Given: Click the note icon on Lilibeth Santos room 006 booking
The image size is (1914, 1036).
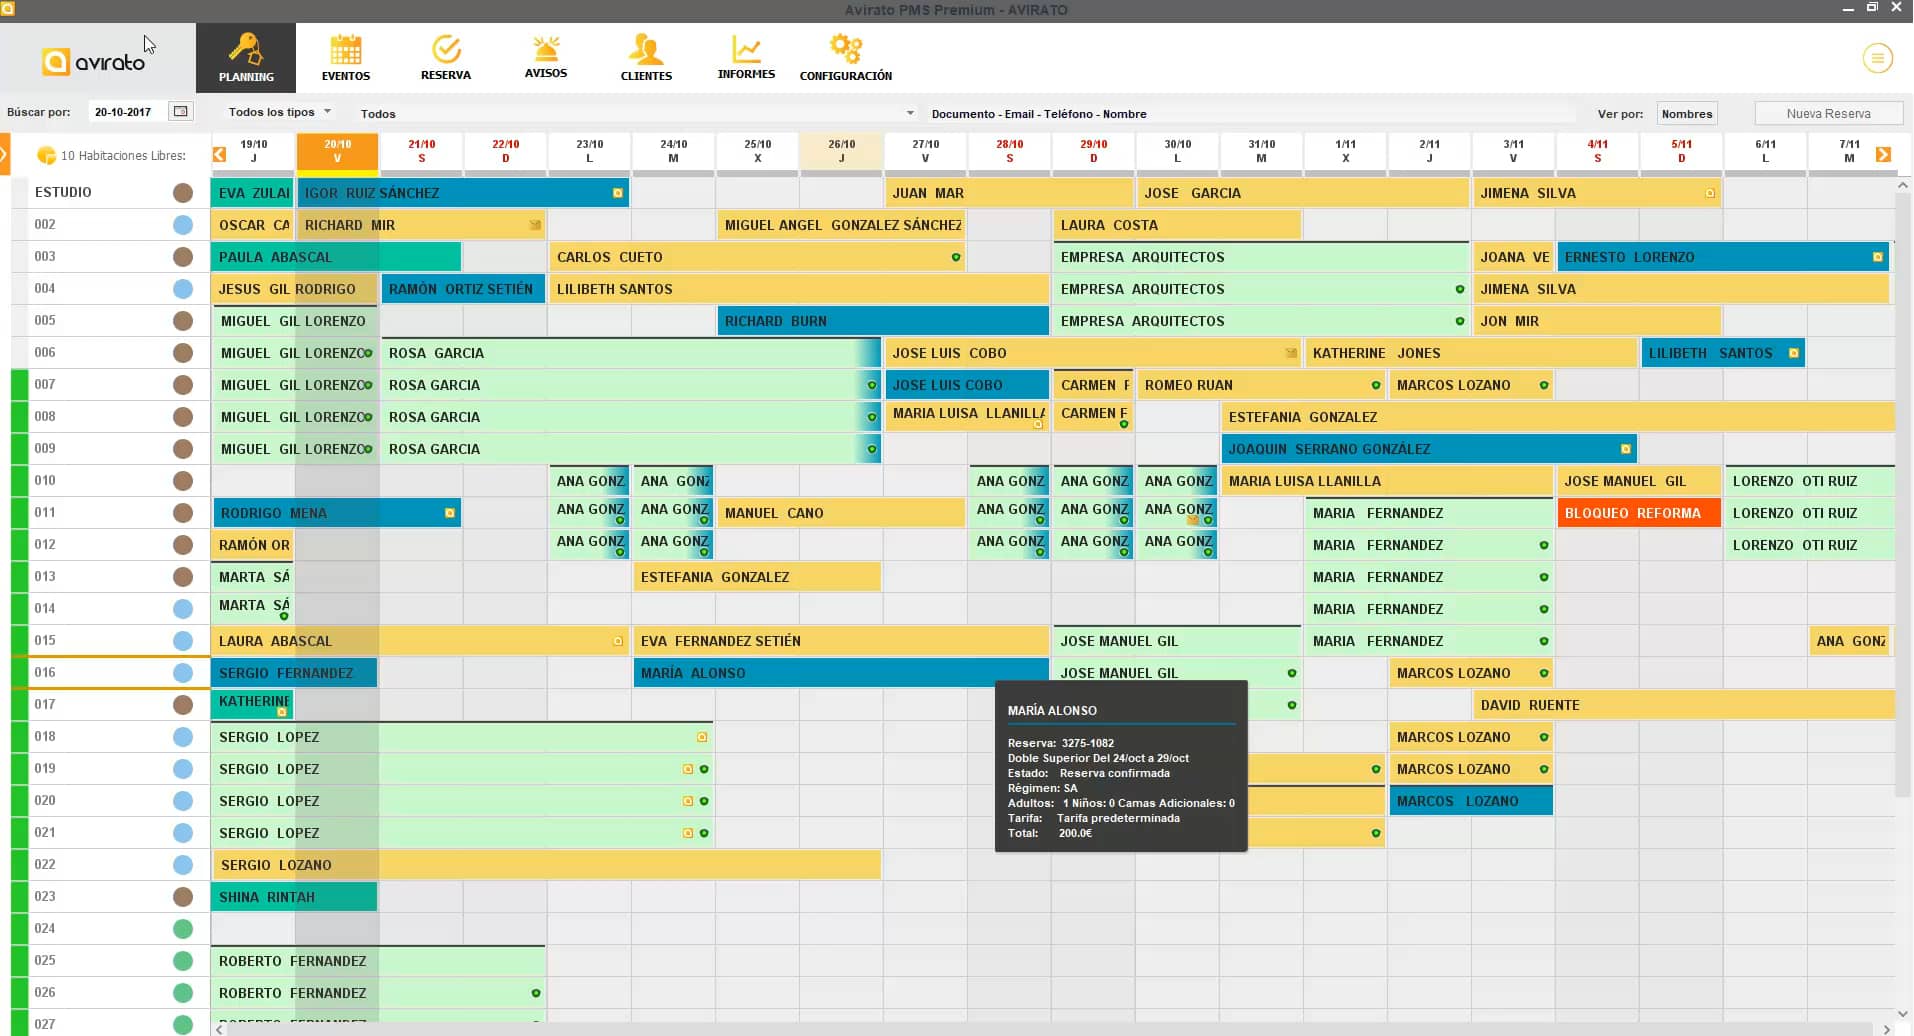Looking at the screenshot, I should pos(1794,353).
